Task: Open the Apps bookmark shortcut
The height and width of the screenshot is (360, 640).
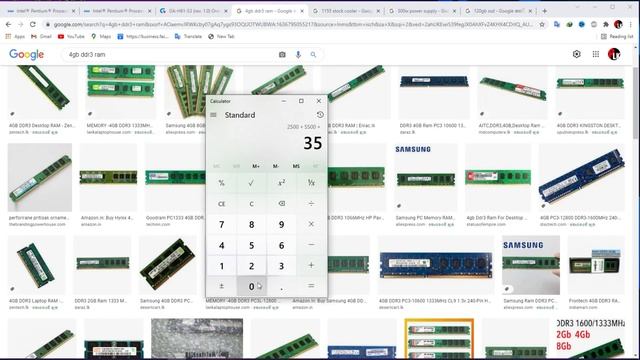Action: pyautogui.click(x=15, y=36)
